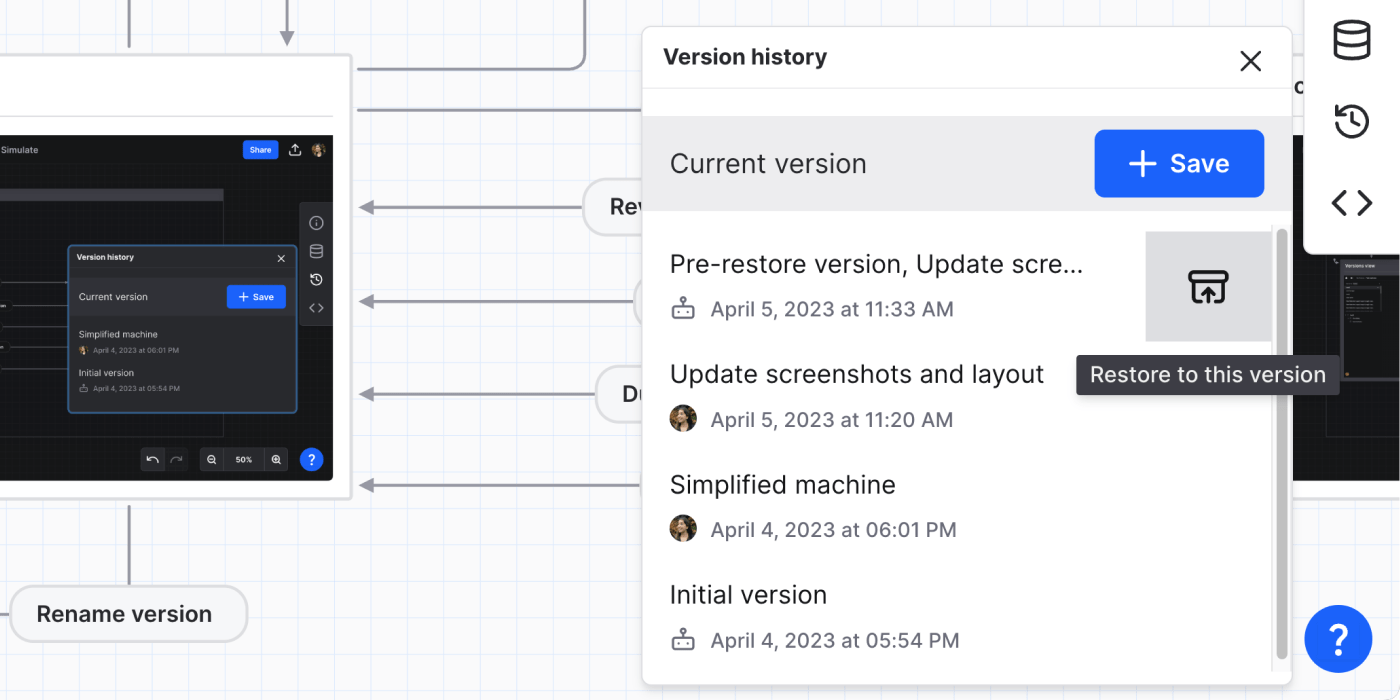Switch to the Simulate tab in the dark screenshot
This screenshot has width=1400, height=700.
[x=20, y=150]
